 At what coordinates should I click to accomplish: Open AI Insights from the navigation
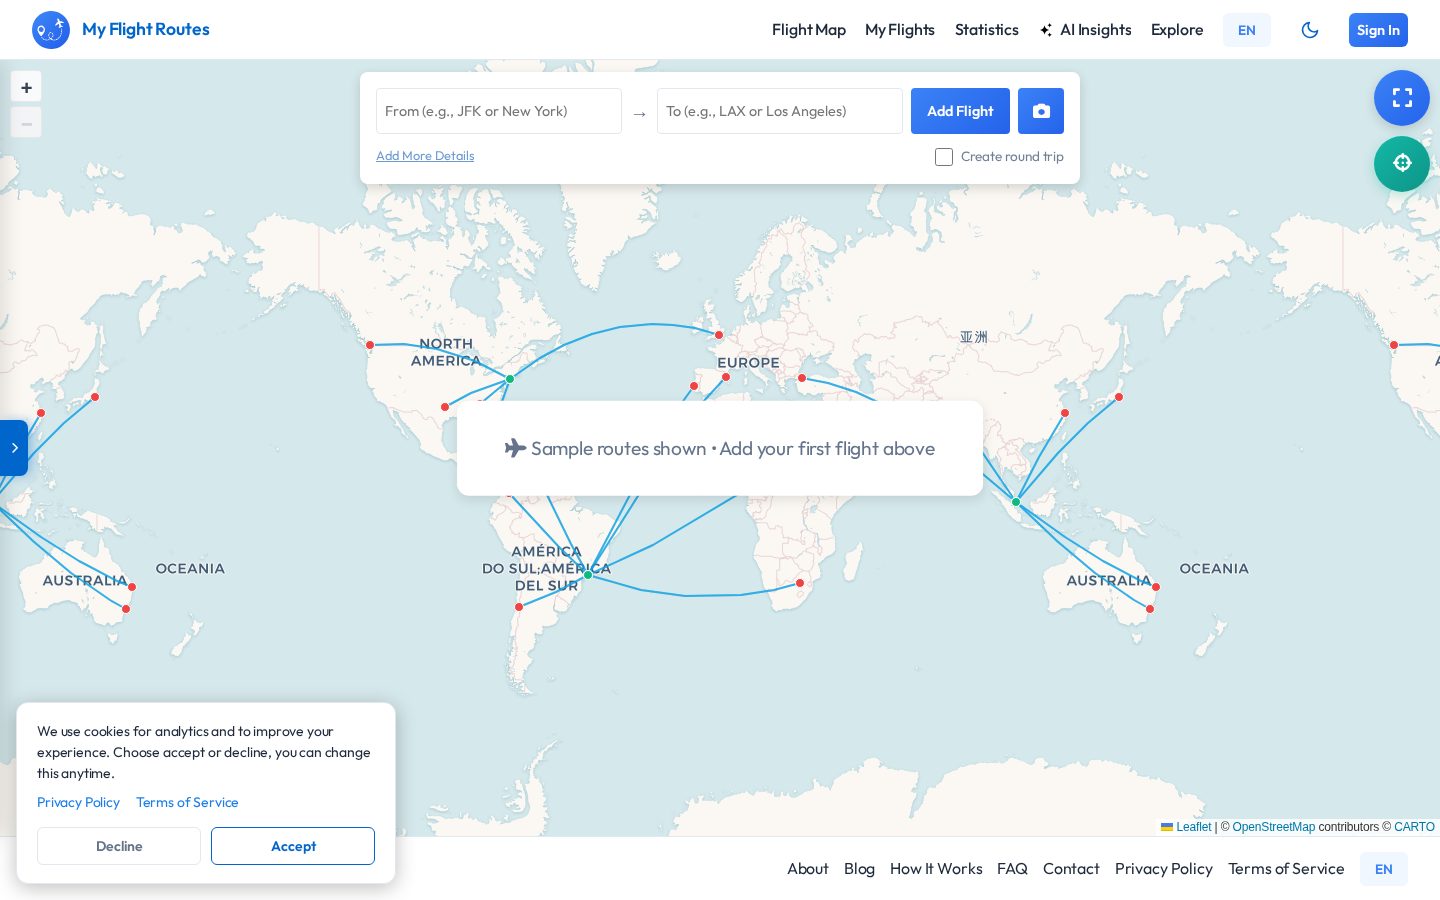(x=1086, y=30)
